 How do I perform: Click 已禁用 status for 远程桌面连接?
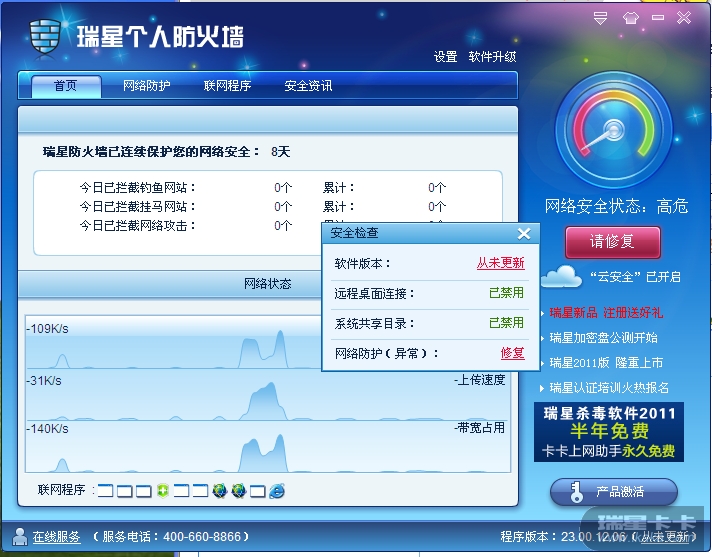pyautogui.click(x=506, y=293)
